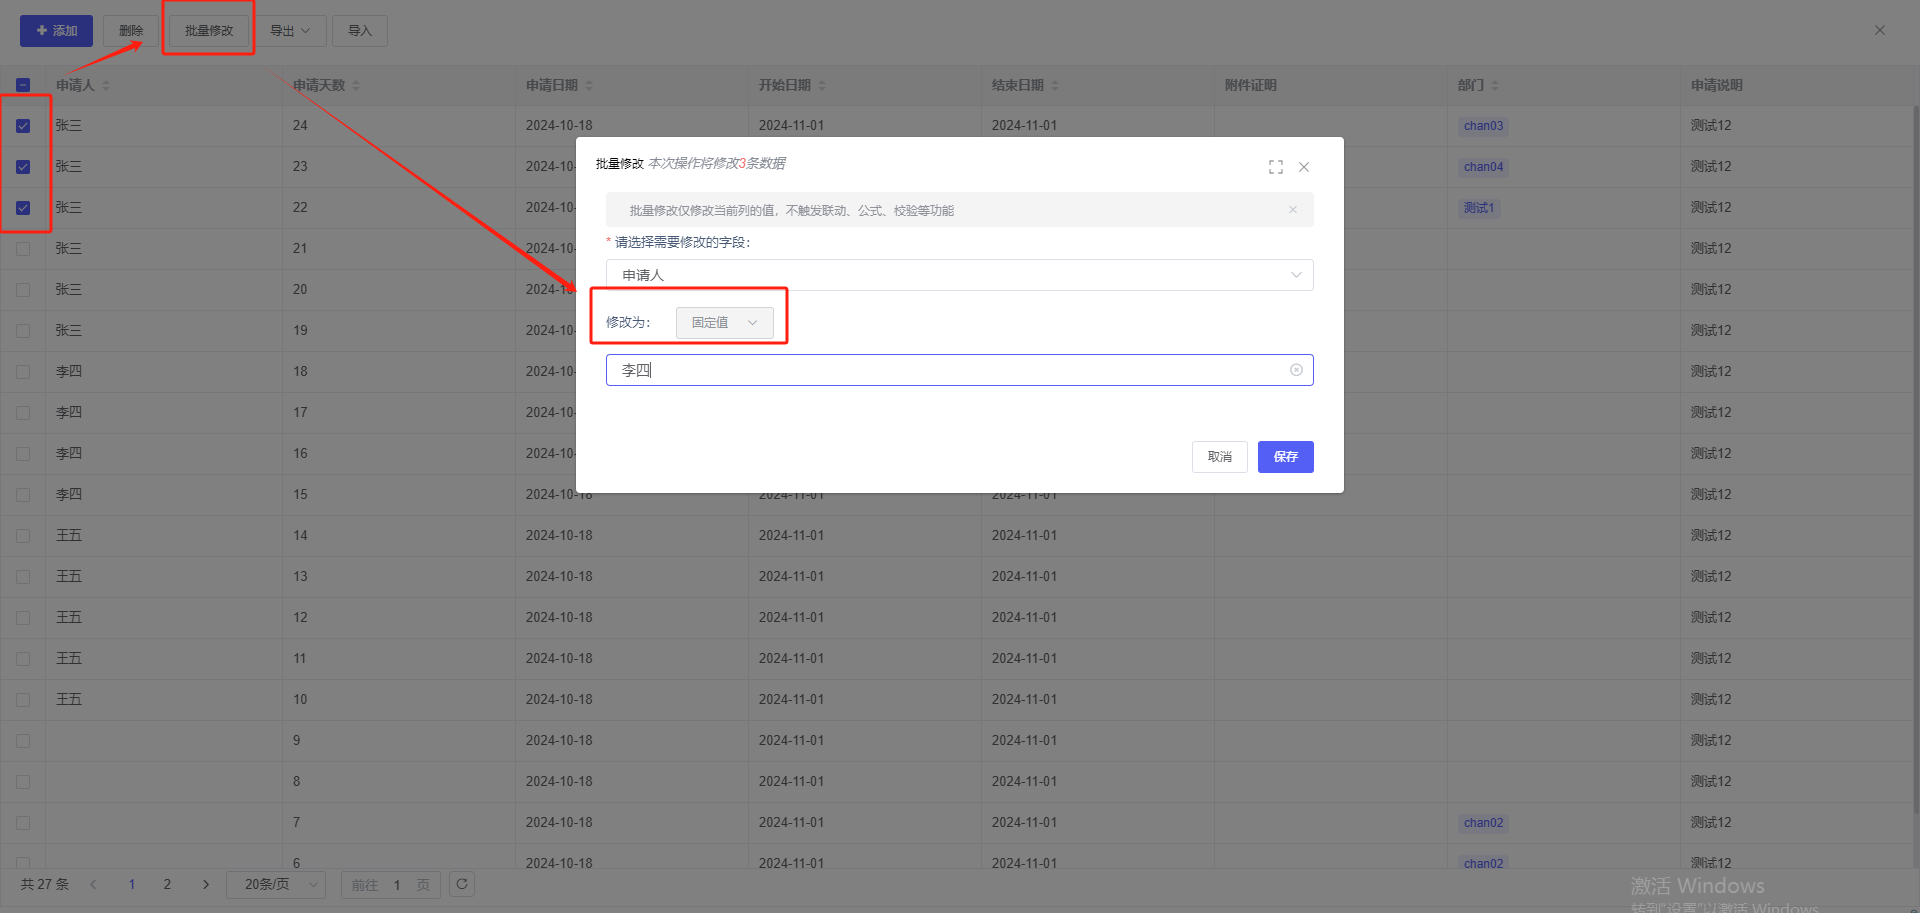Image resolution: width=1920 pixels, height=913 pixels.
Task: Toggle the select-all checkbox in the table header
Action: 23,86
